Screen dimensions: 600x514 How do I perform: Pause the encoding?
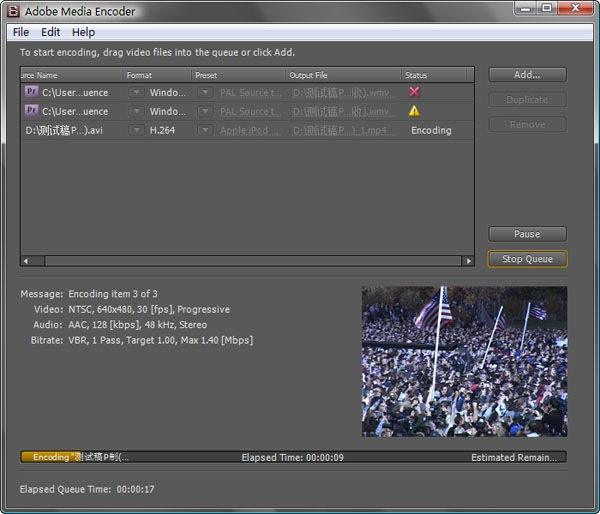tap(527, 234)
